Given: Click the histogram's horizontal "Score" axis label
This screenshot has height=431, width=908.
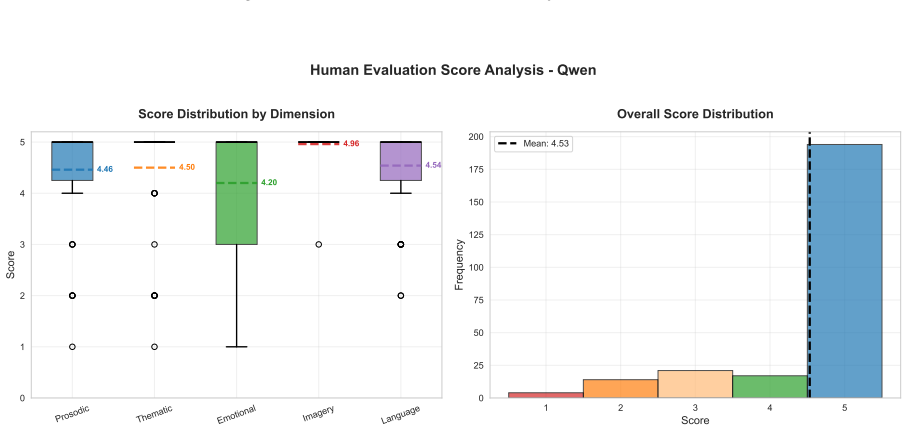Looking at the screenshot, I should pos(695,421).
